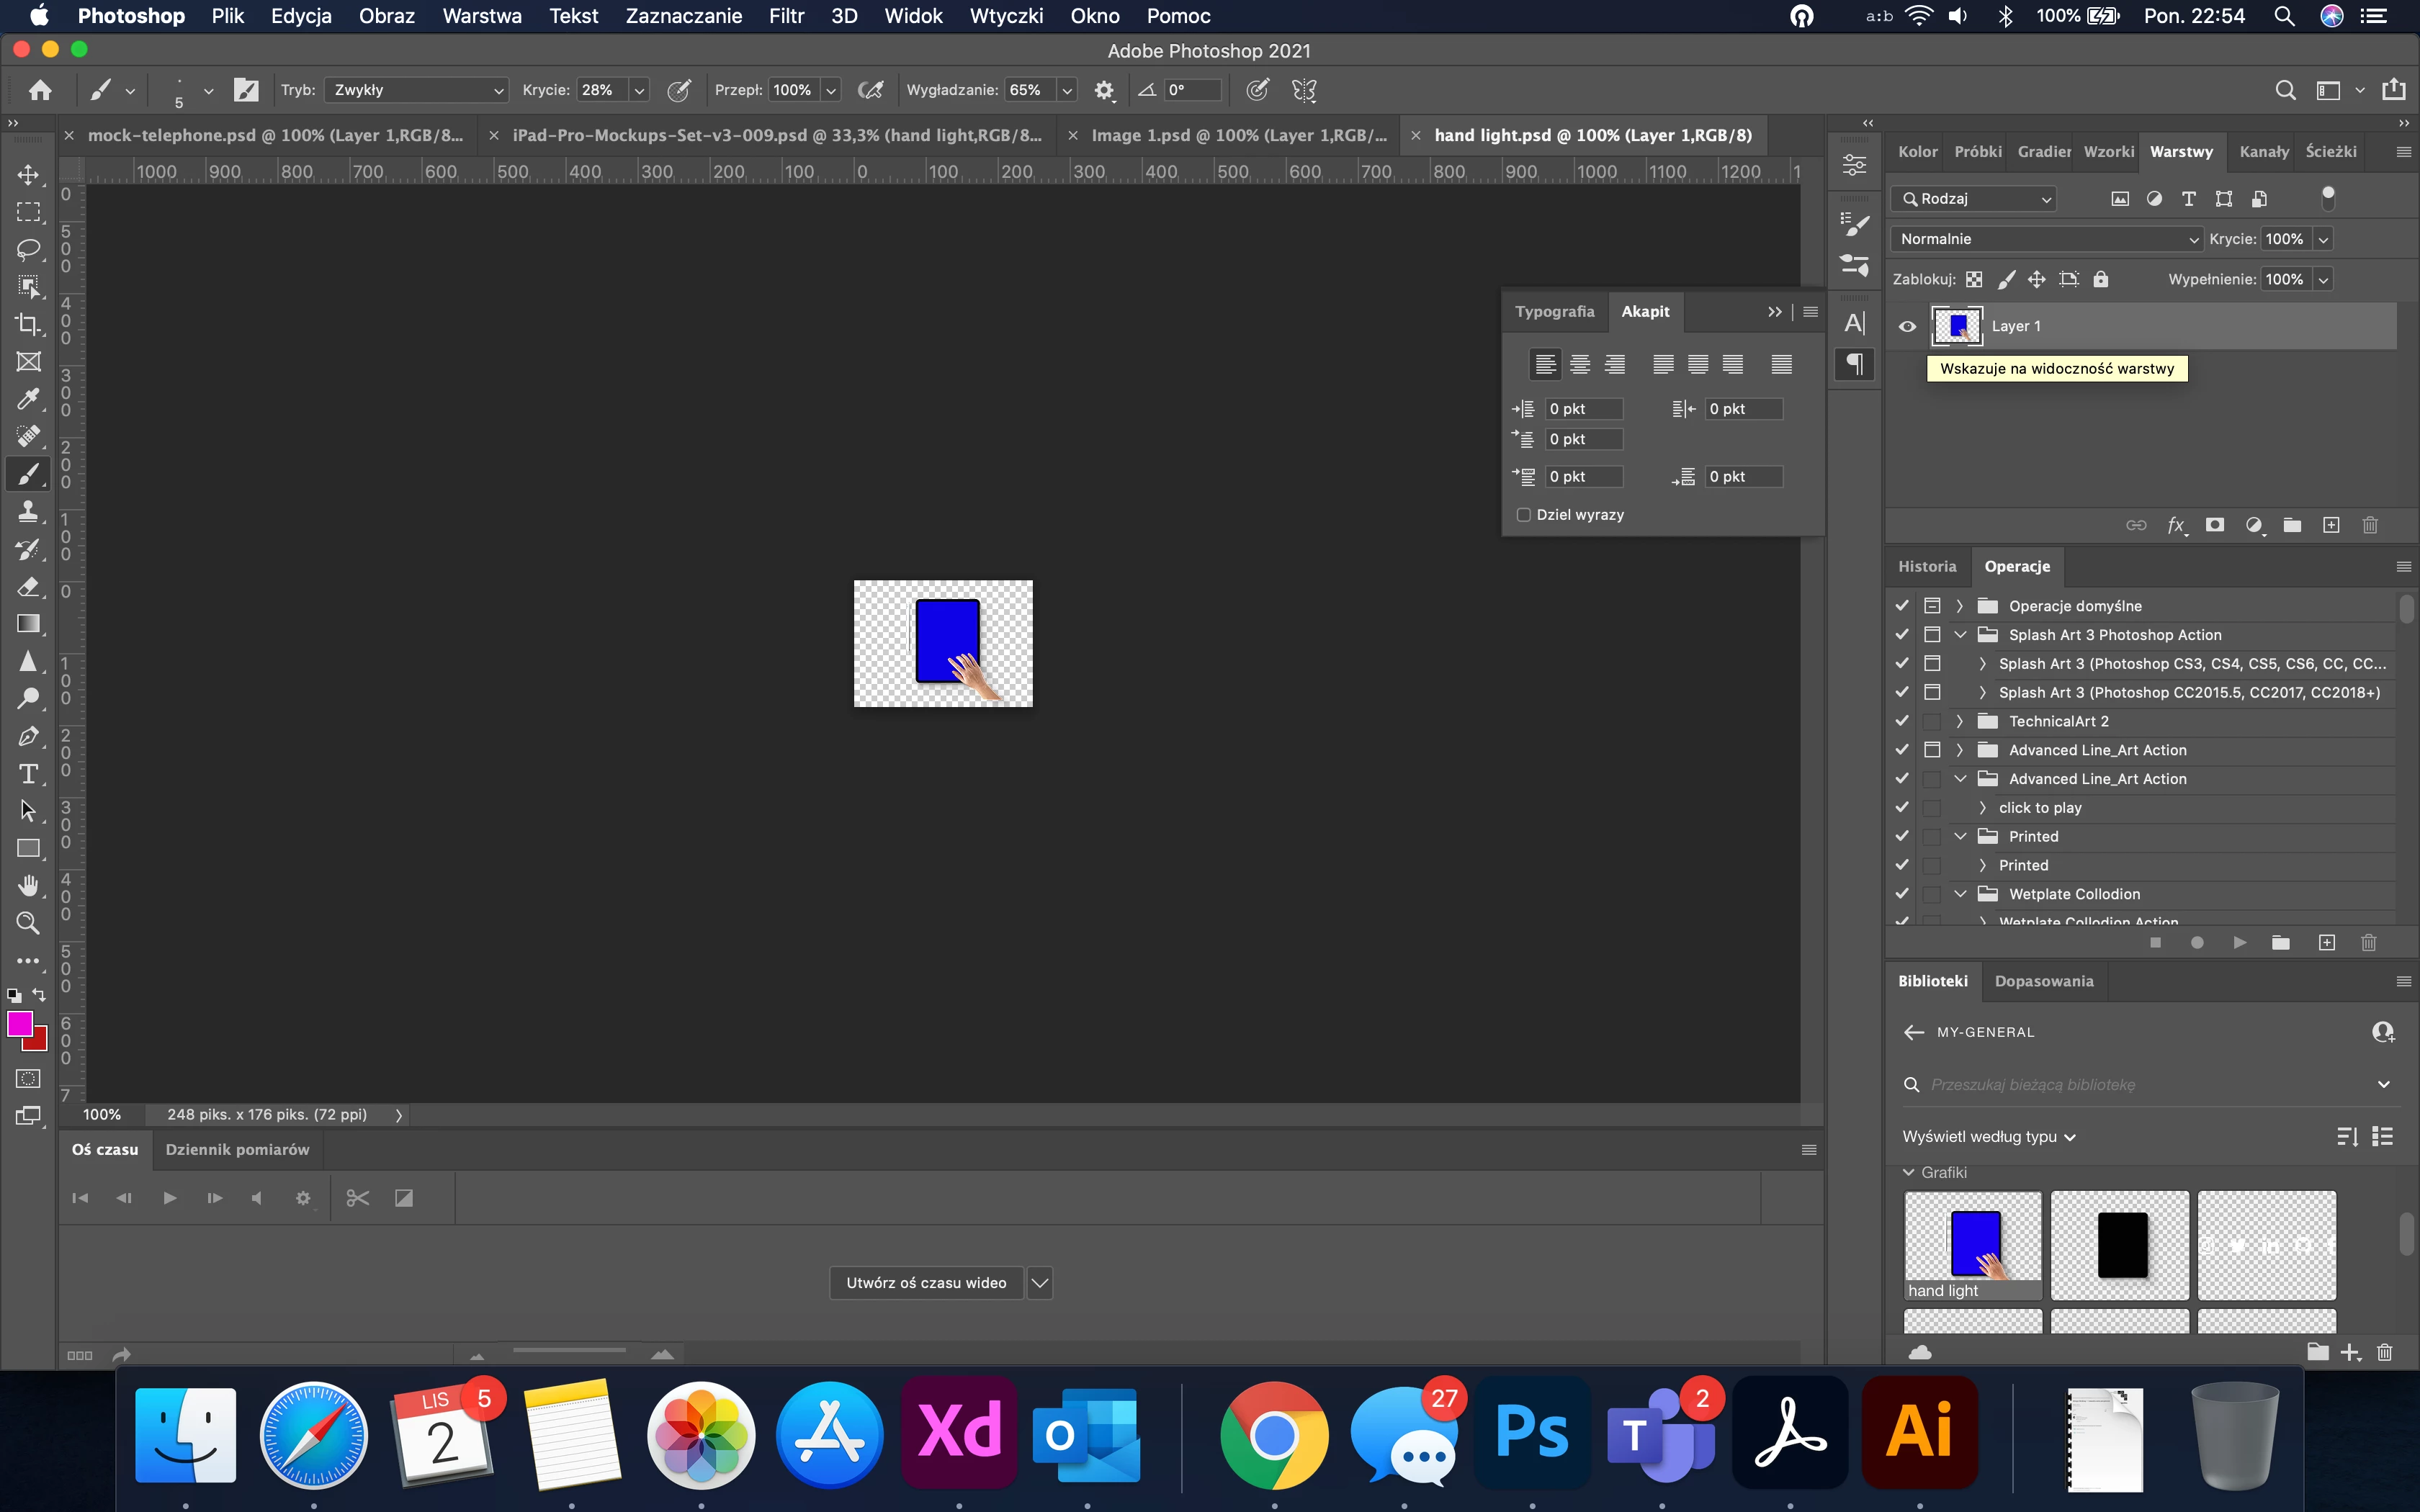Switch to the Kanały tab
Screen dimensions: 2420x1512
click(x=2263, y=151)
